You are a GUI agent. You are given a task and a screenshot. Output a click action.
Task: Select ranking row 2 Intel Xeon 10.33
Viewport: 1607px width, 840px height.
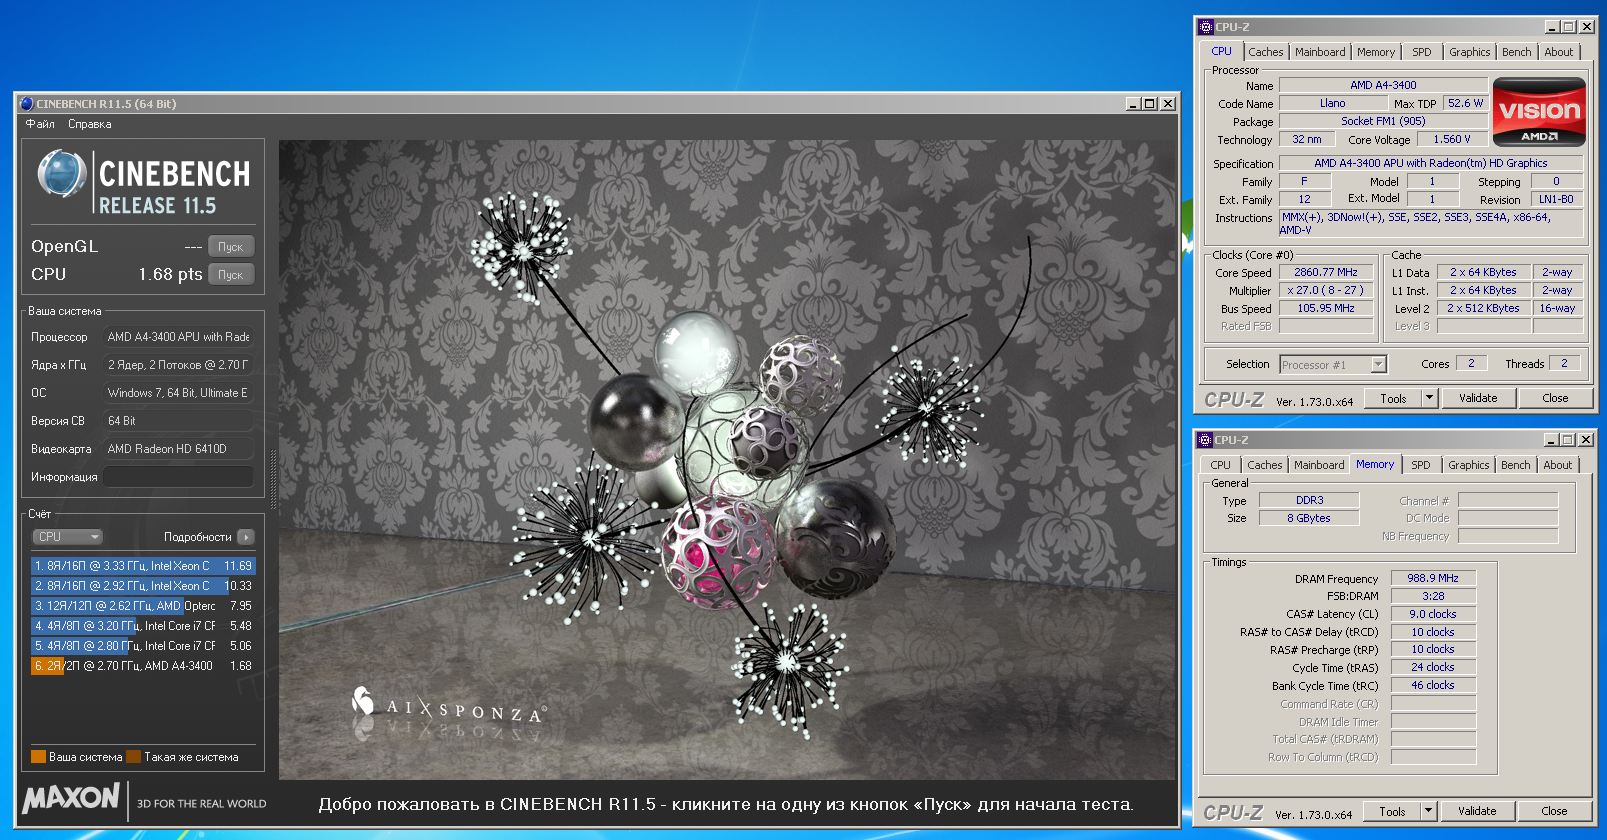click(x=143, y=586)
